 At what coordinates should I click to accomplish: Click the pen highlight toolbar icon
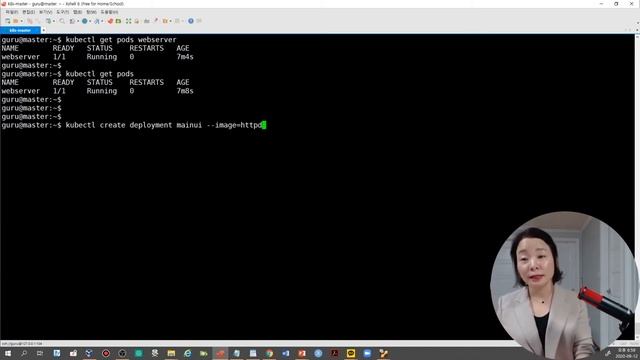click(156, 21)
